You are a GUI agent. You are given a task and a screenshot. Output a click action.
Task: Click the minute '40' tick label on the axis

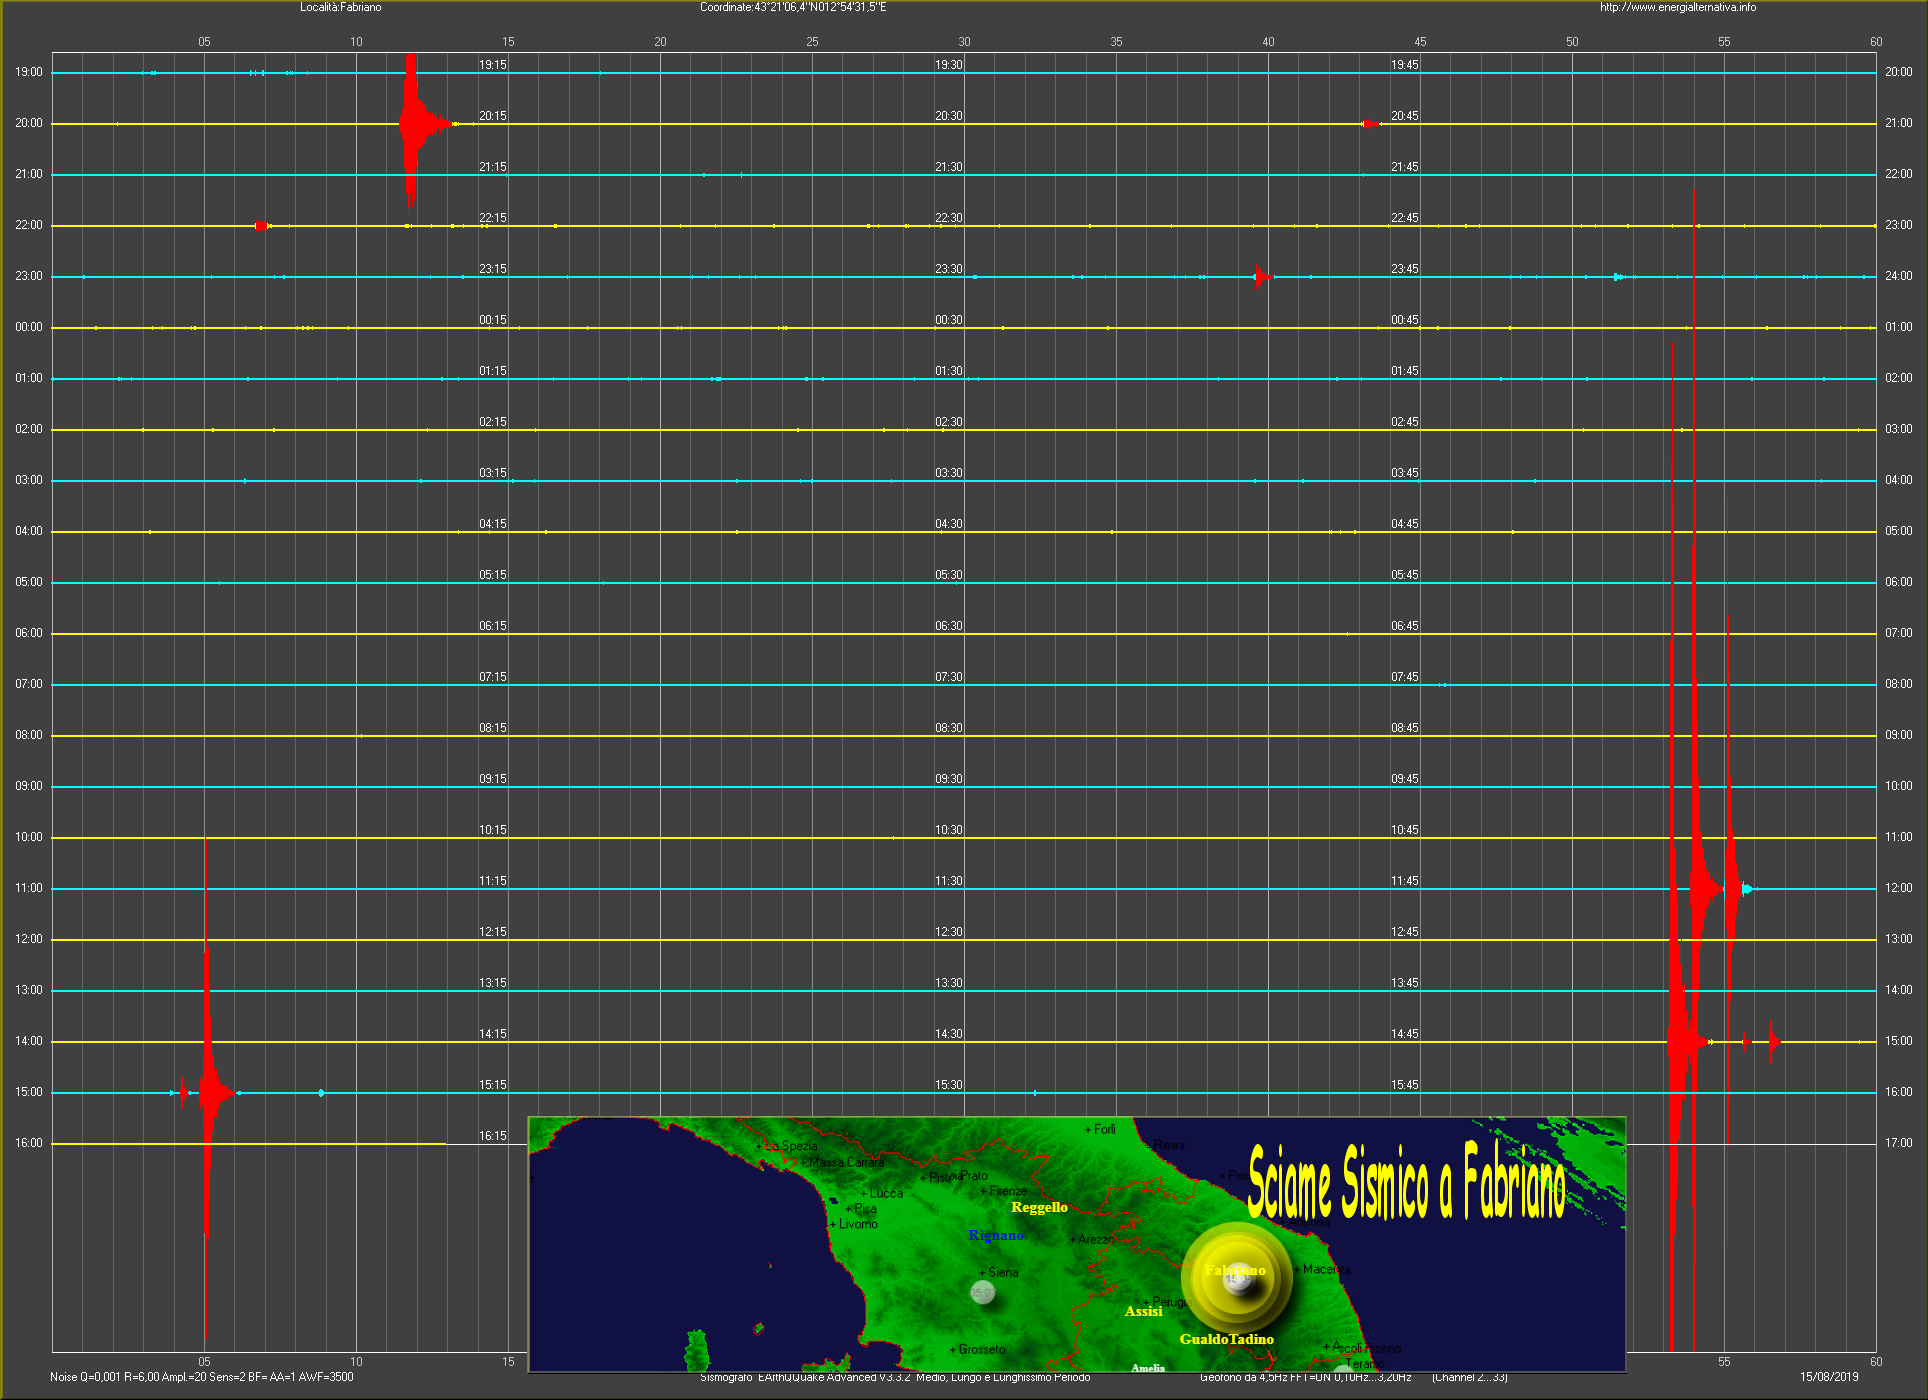(1268, 42)
